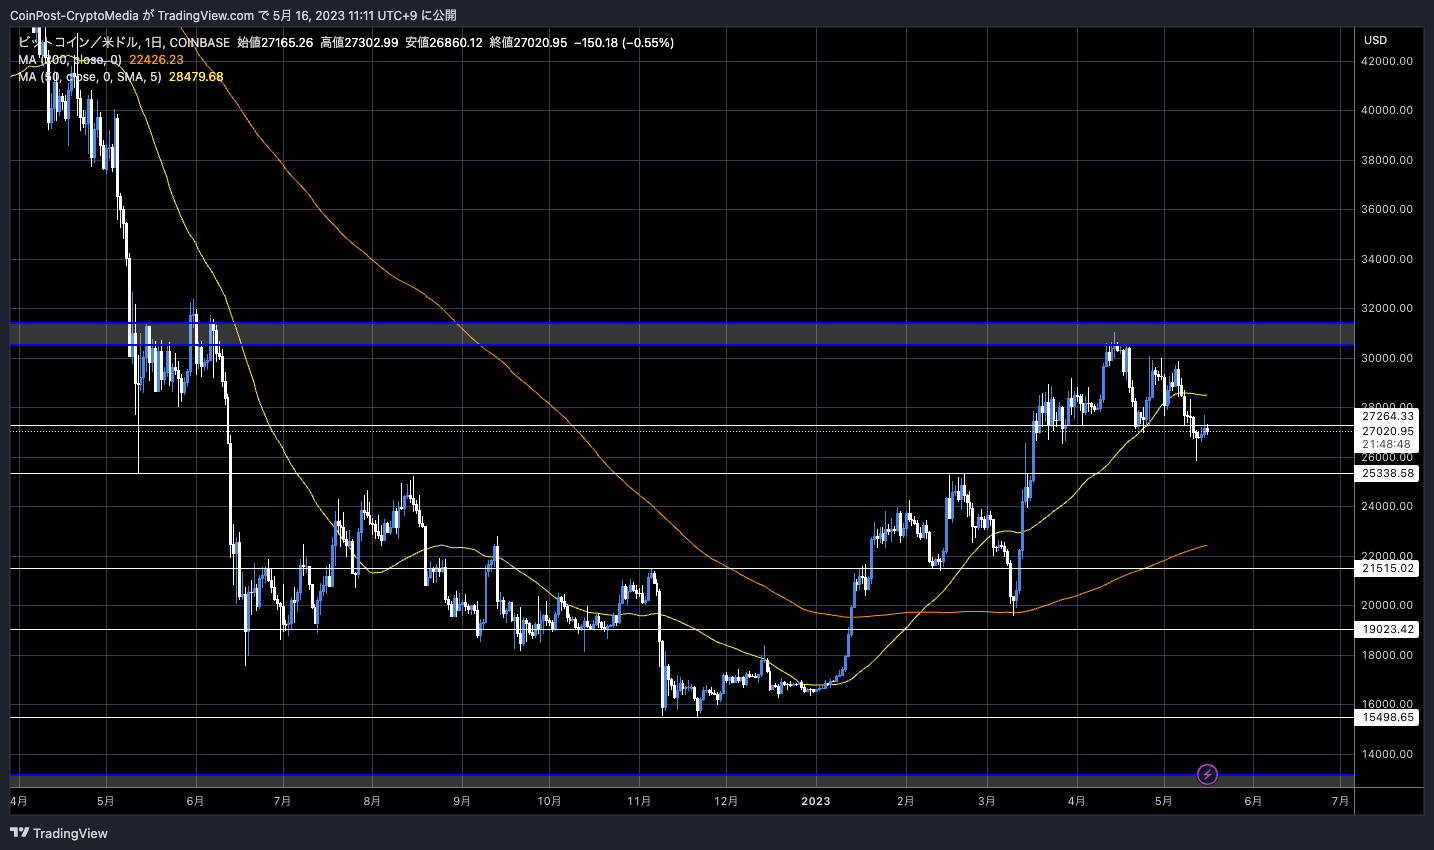Viewport: 1434px width, 850px height.
Task: Click 36000.00 on the price axis
Action: click(1388, 209)
